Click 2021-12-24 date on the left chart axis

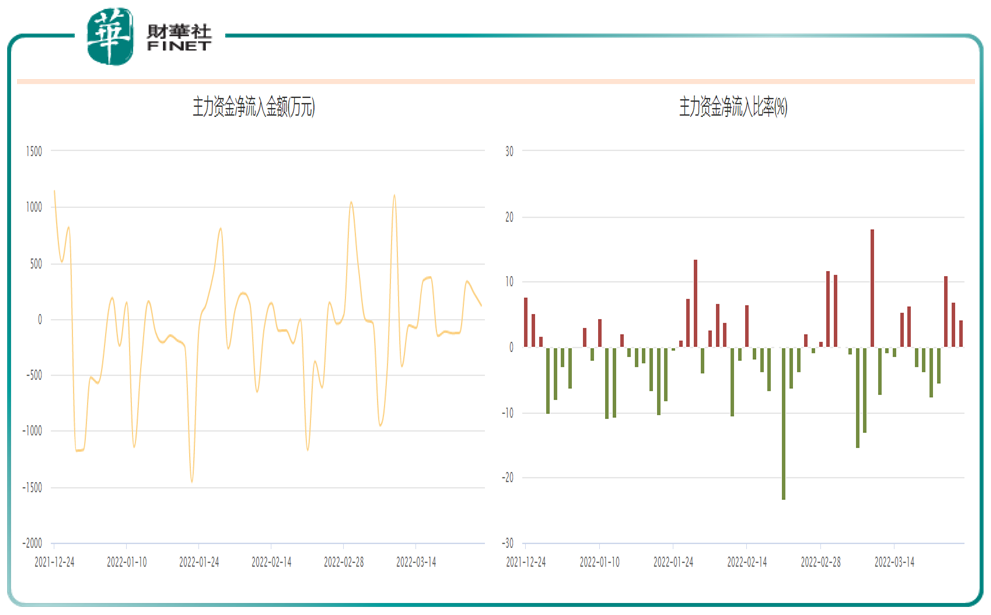point(54,562)
